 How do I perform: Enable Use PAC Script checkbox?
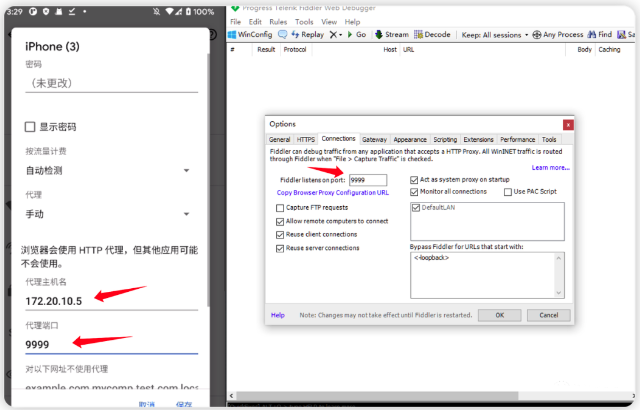point(508,192)
